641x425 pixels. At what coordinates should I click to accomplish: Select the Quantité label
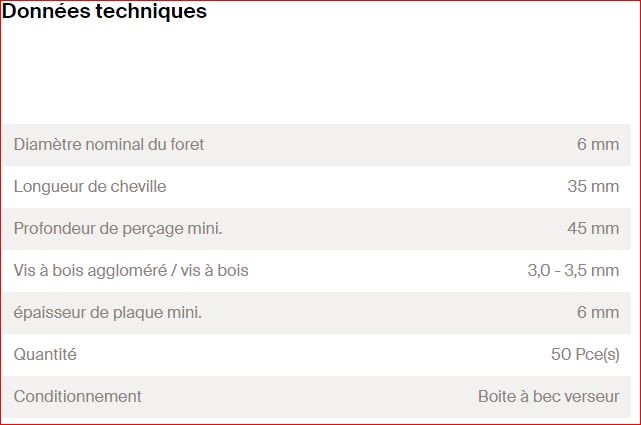pos(45,354)
